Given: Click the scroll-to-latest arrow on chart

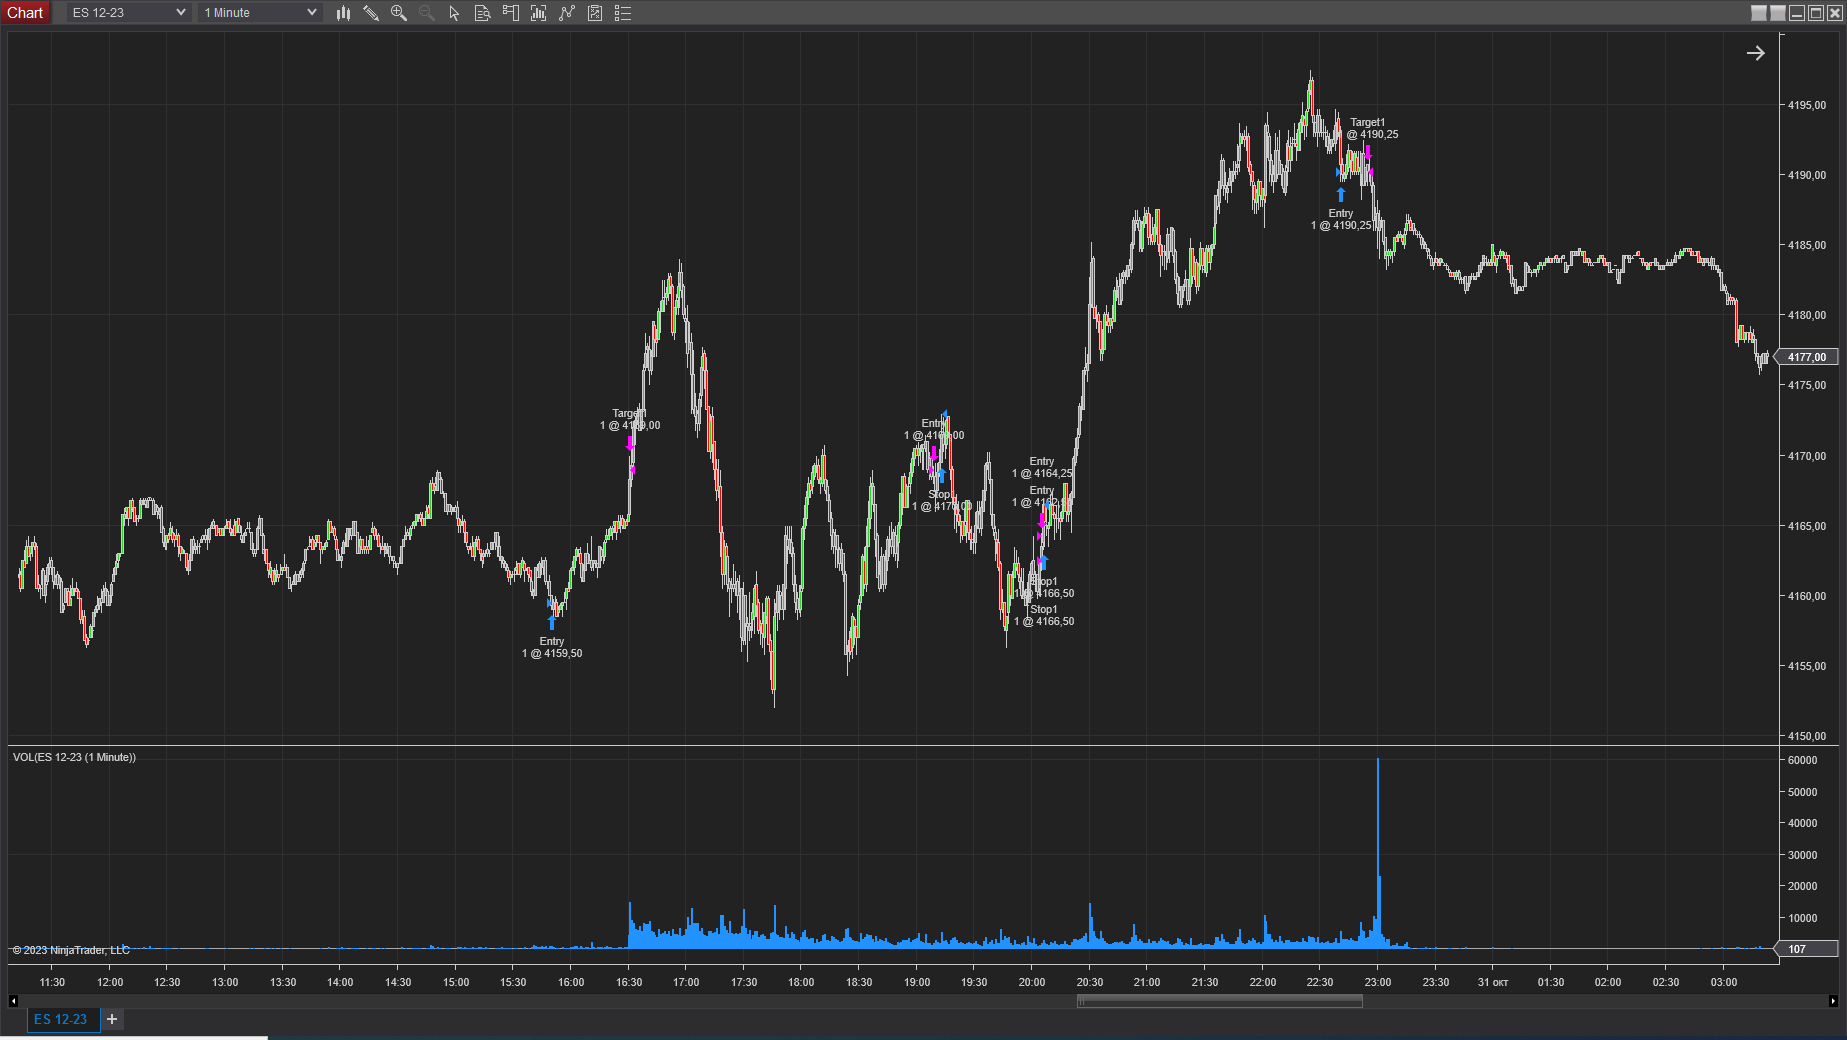Looking at the screenshot, I should (1755, 53).
